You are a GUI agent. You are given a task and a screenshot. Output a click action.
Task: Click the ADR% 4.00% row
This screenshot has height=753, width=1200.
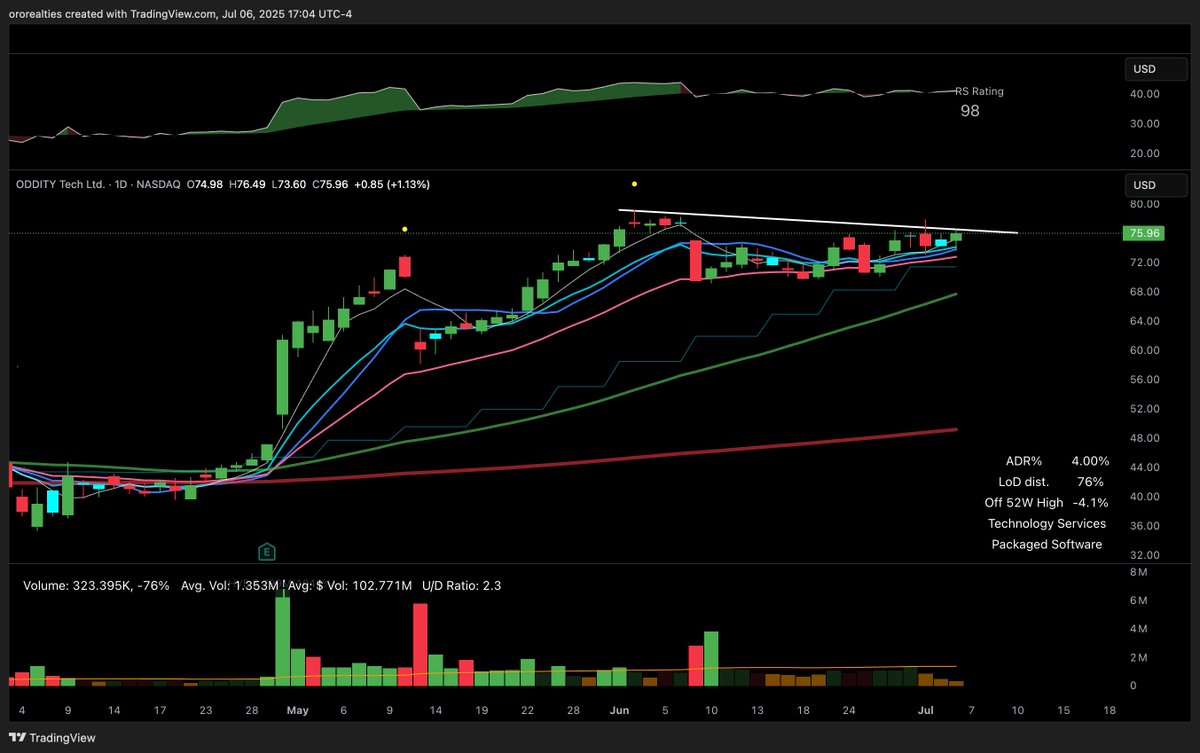1058,461
